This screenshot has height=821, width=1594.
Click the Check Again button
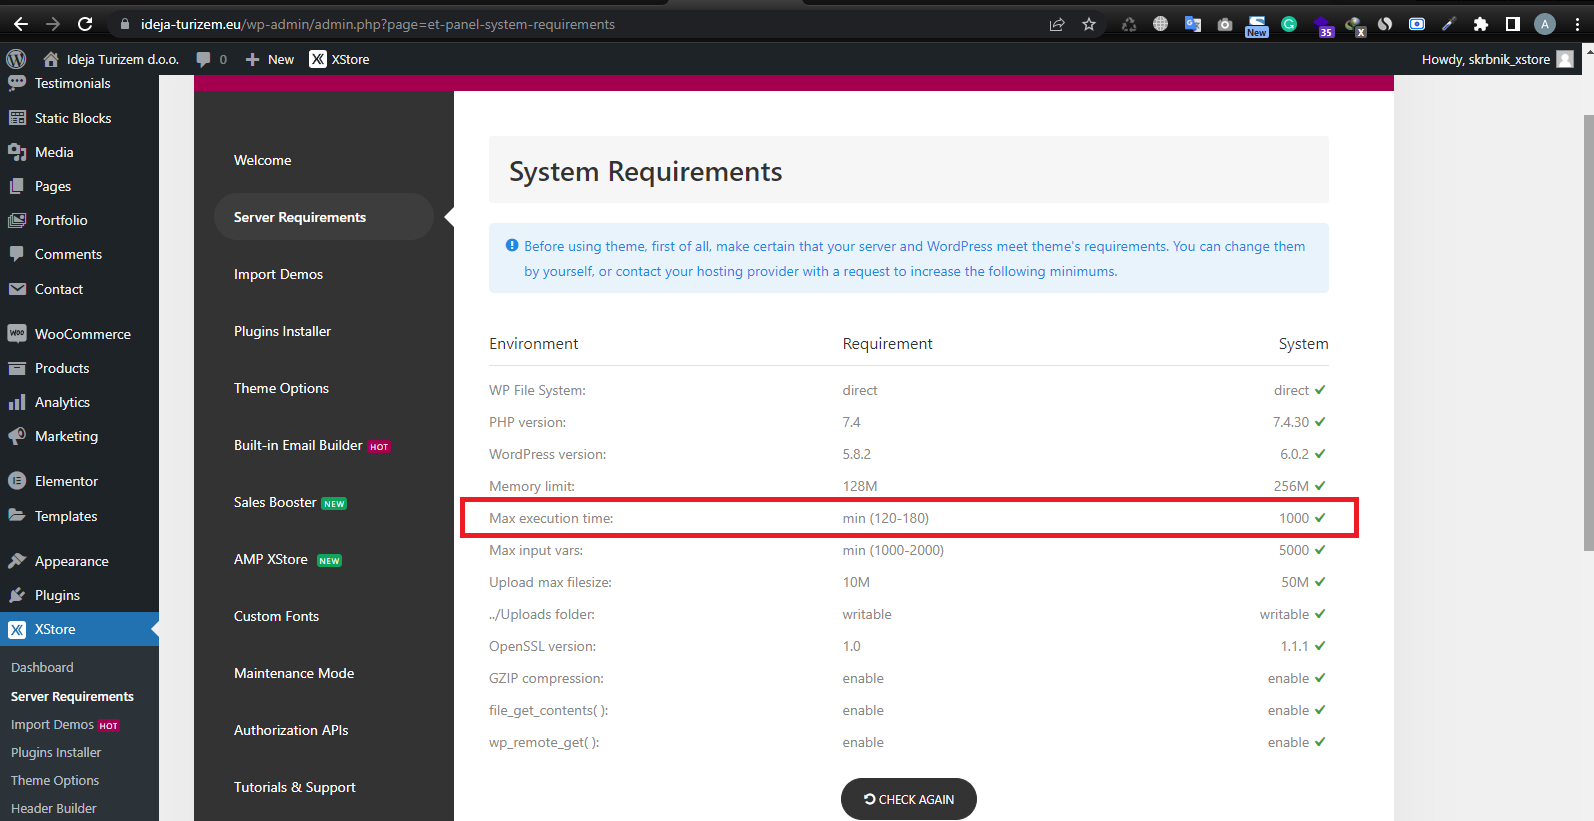tap(909, 799)
